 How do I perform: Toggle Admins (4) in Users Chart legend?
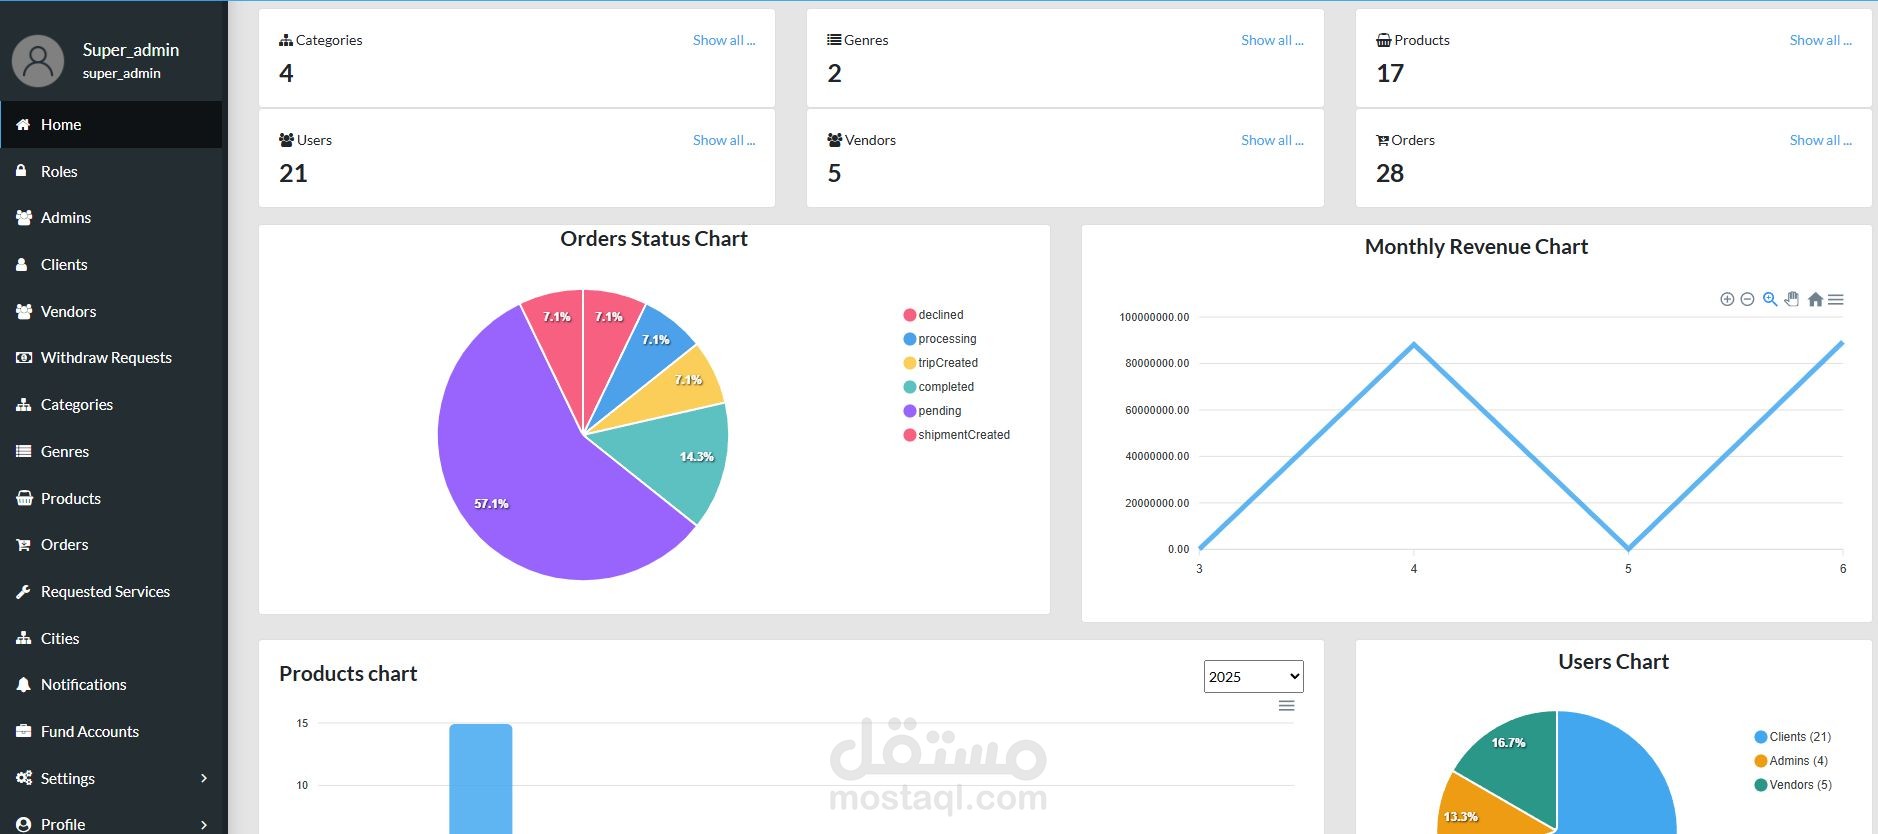[1791, 761]
